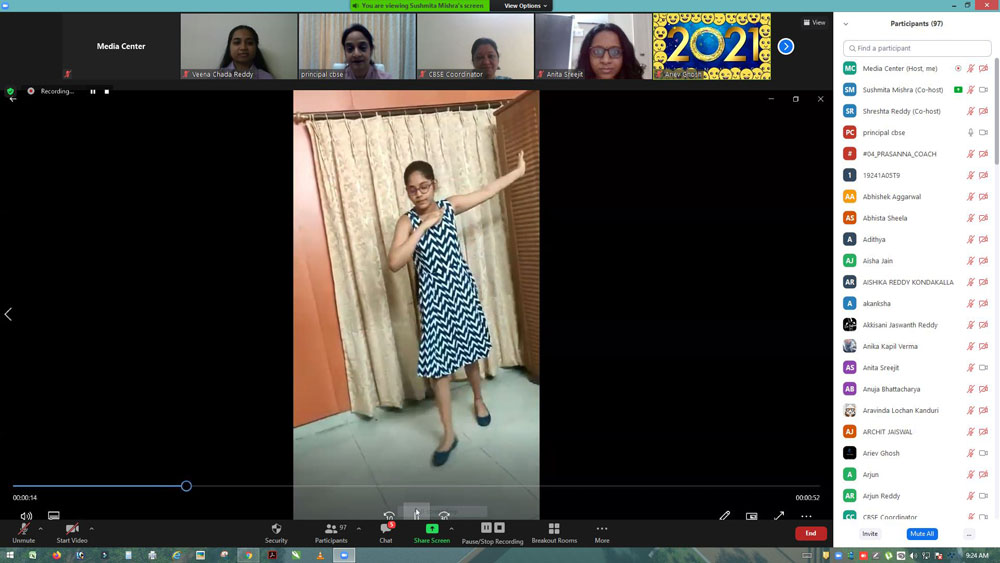Viewport: 1000px width, 563px height.
Task: Toggle video player volume speaker icon
Action: [26, 516]
